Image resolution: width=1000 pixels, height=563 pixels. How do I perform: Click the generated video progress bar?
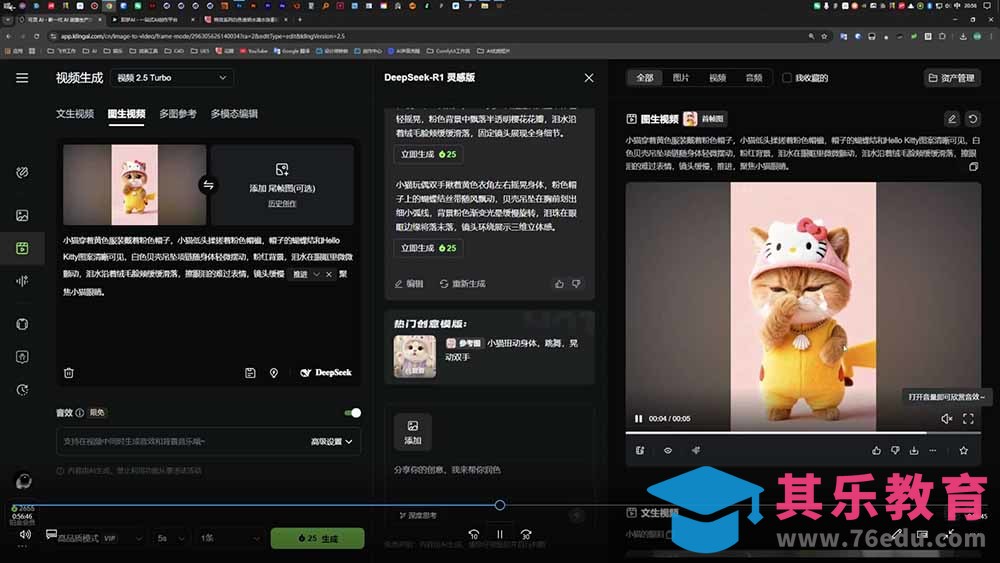(x=803, y=433)
